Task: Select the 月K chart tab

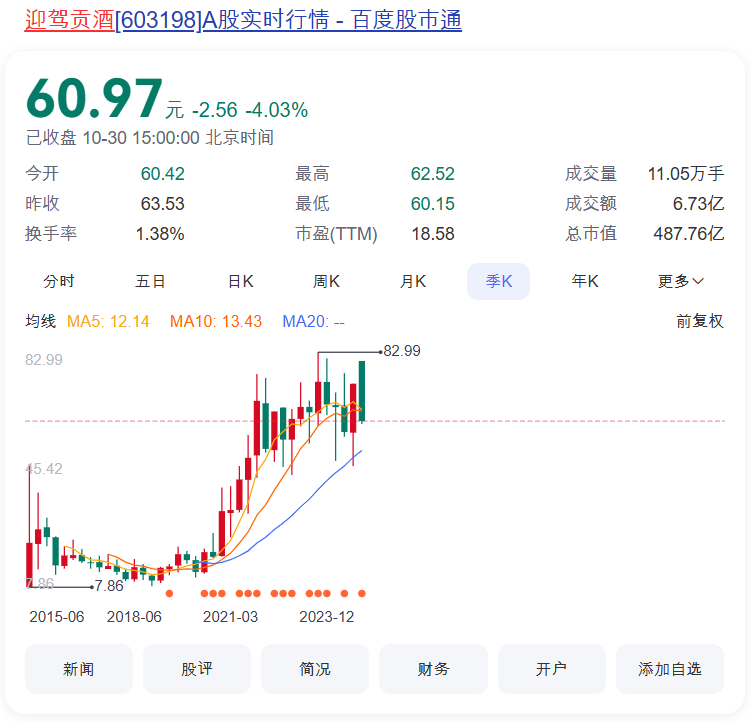Action: pyautogui.click(x=413, y=281)
